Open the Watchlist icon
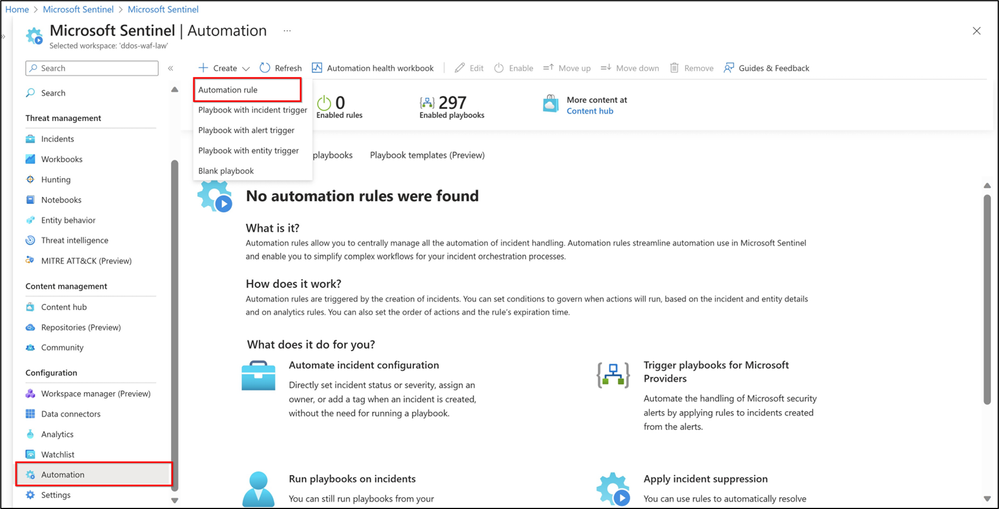 click(x=30, y=455)
